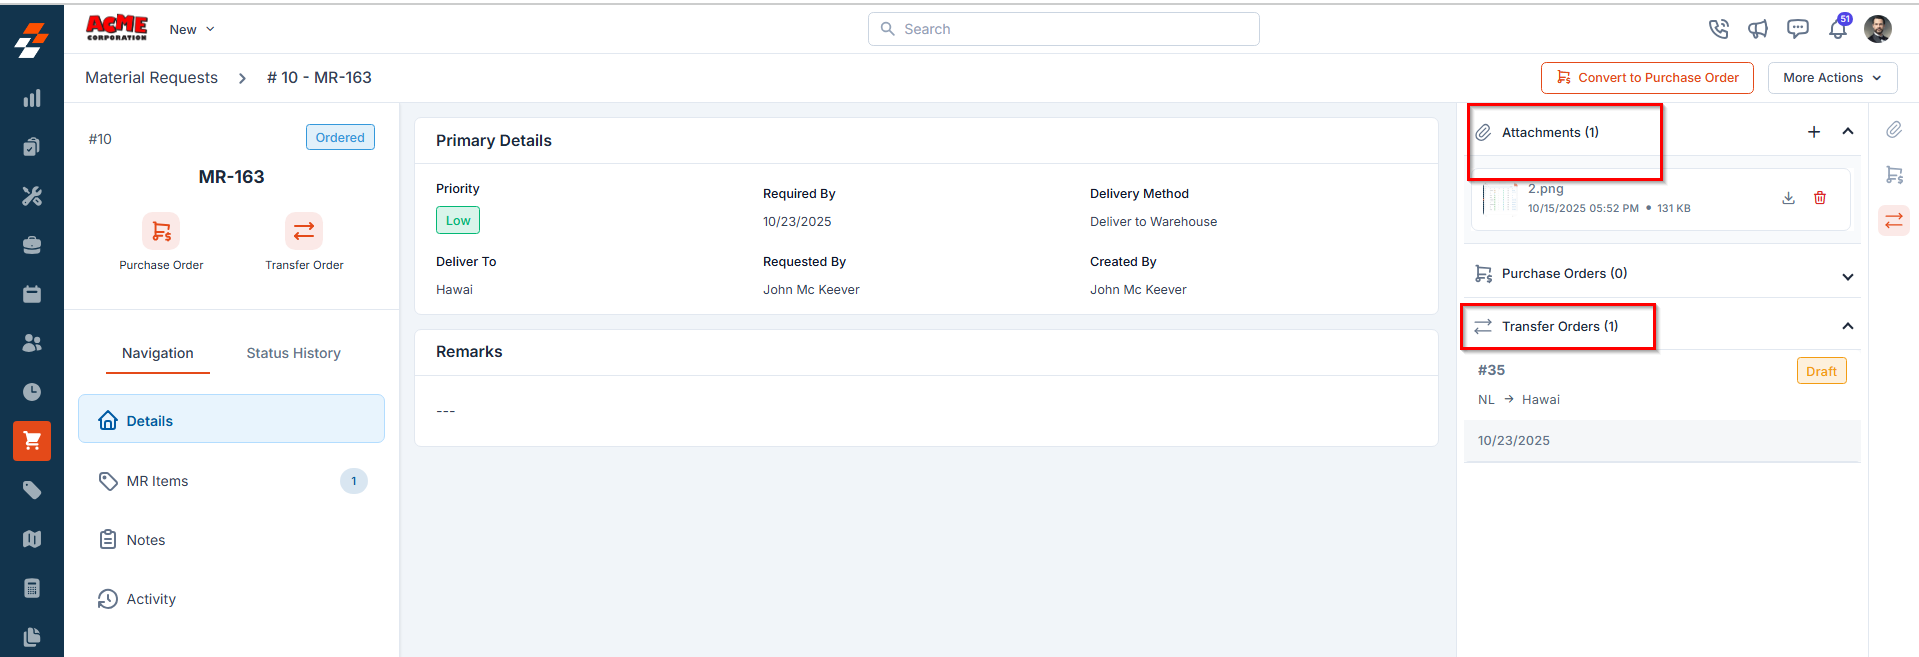Click the wrench and screwdriver maintenance sidebar icon

coord(32,196)
